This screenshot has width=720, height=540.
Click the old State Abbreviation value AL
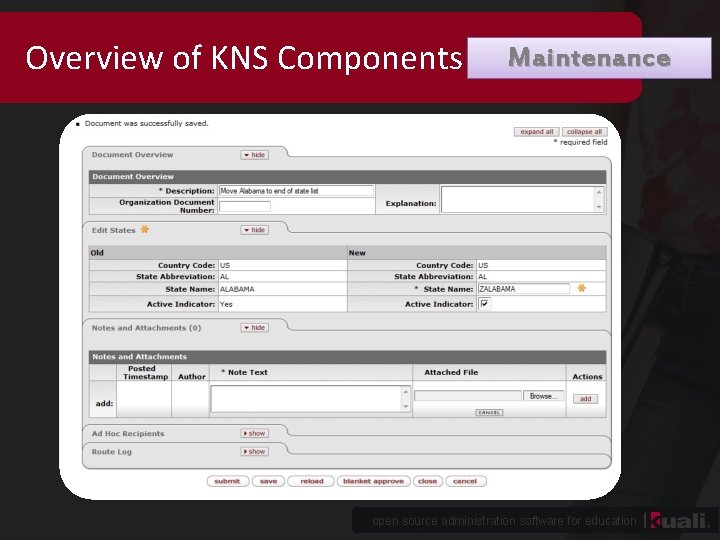[224, 276]
